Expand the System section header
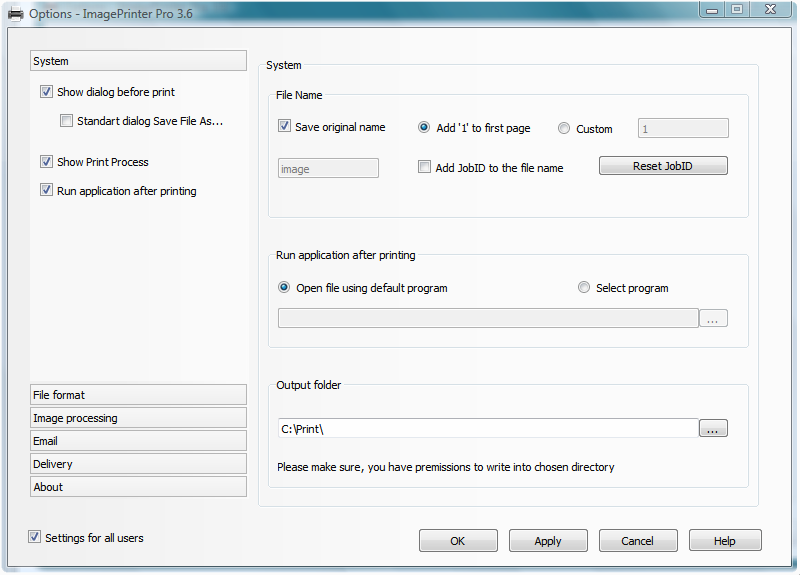This screenshot has height=575, width=800. [138, 61]
